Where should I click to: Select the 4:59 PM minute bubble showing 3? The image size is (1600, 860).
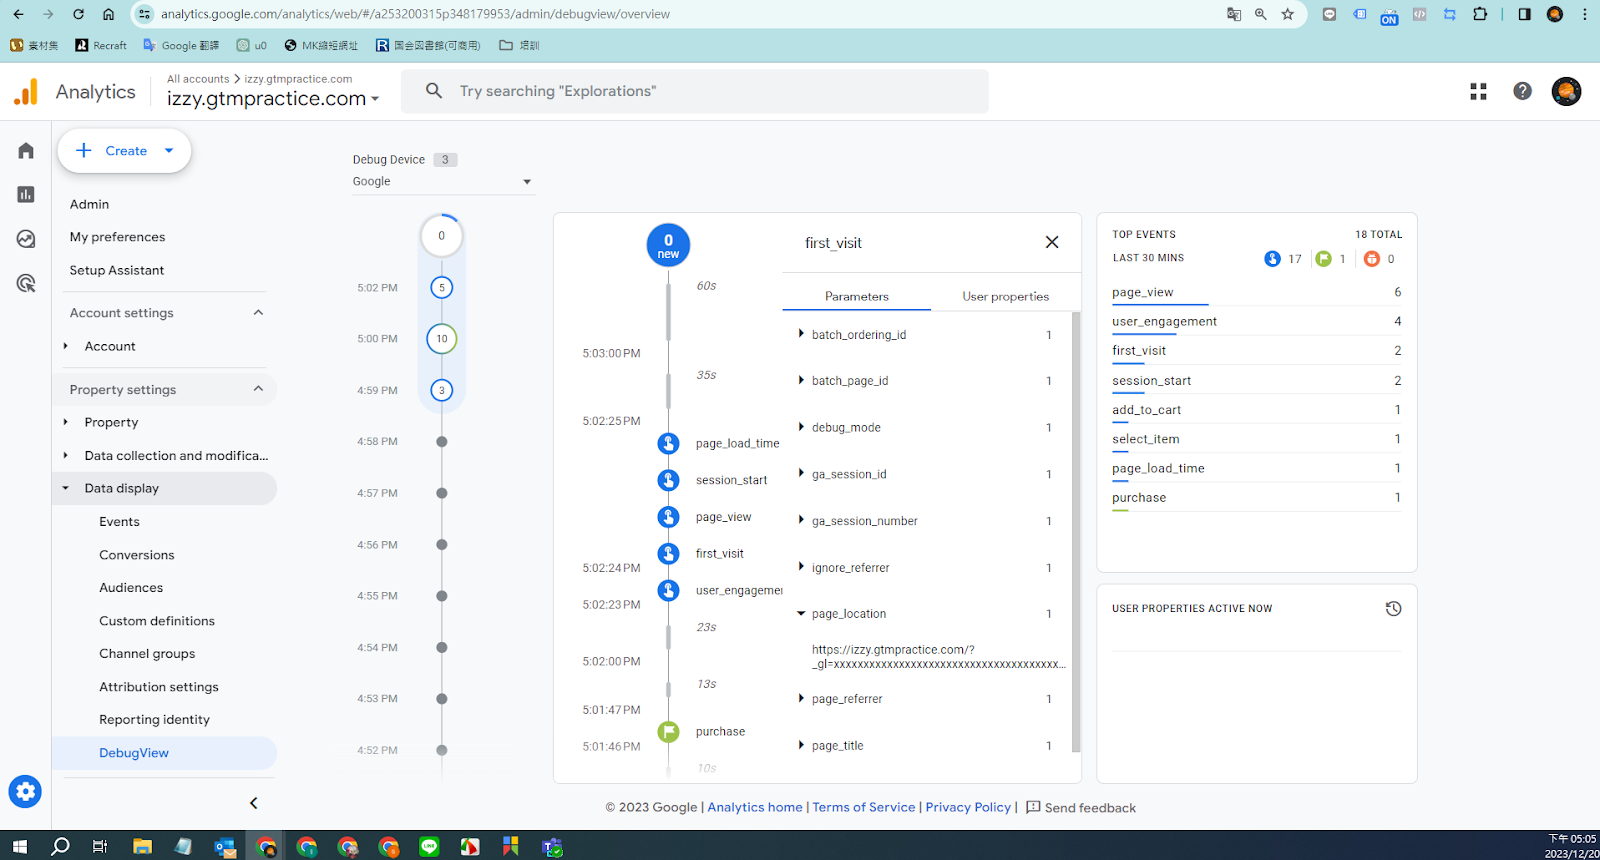pos(442,390)
